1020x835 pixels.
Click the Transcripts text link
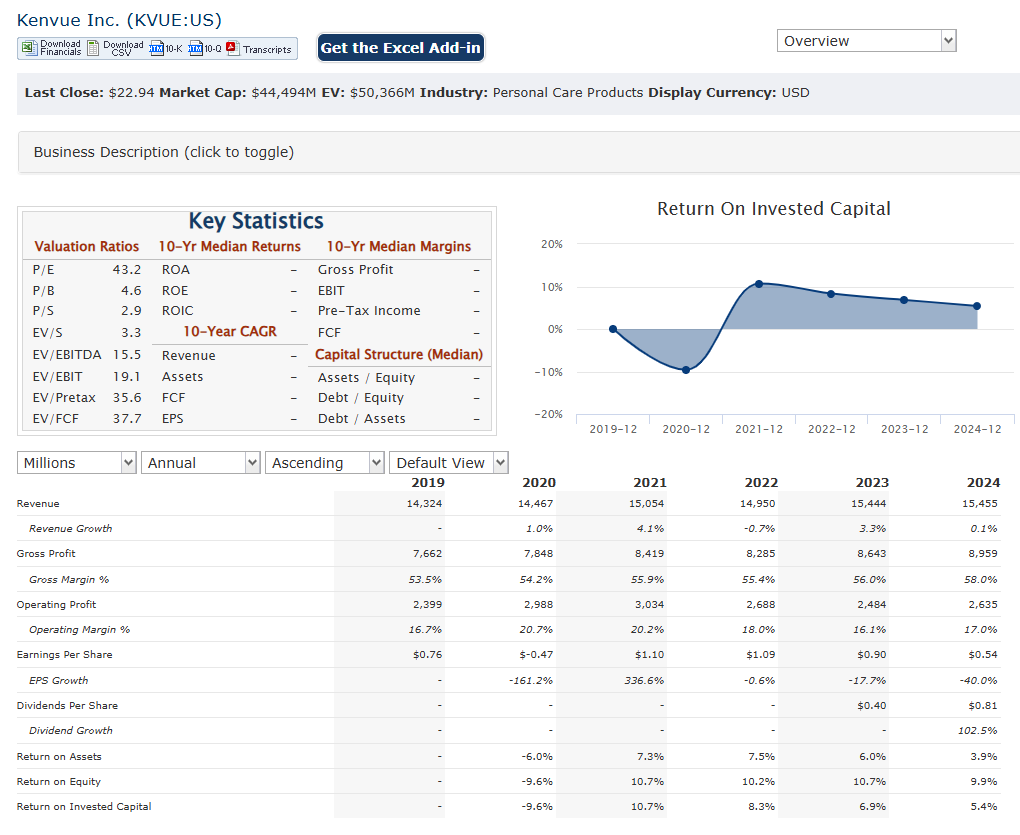click(x=267, y=49)
